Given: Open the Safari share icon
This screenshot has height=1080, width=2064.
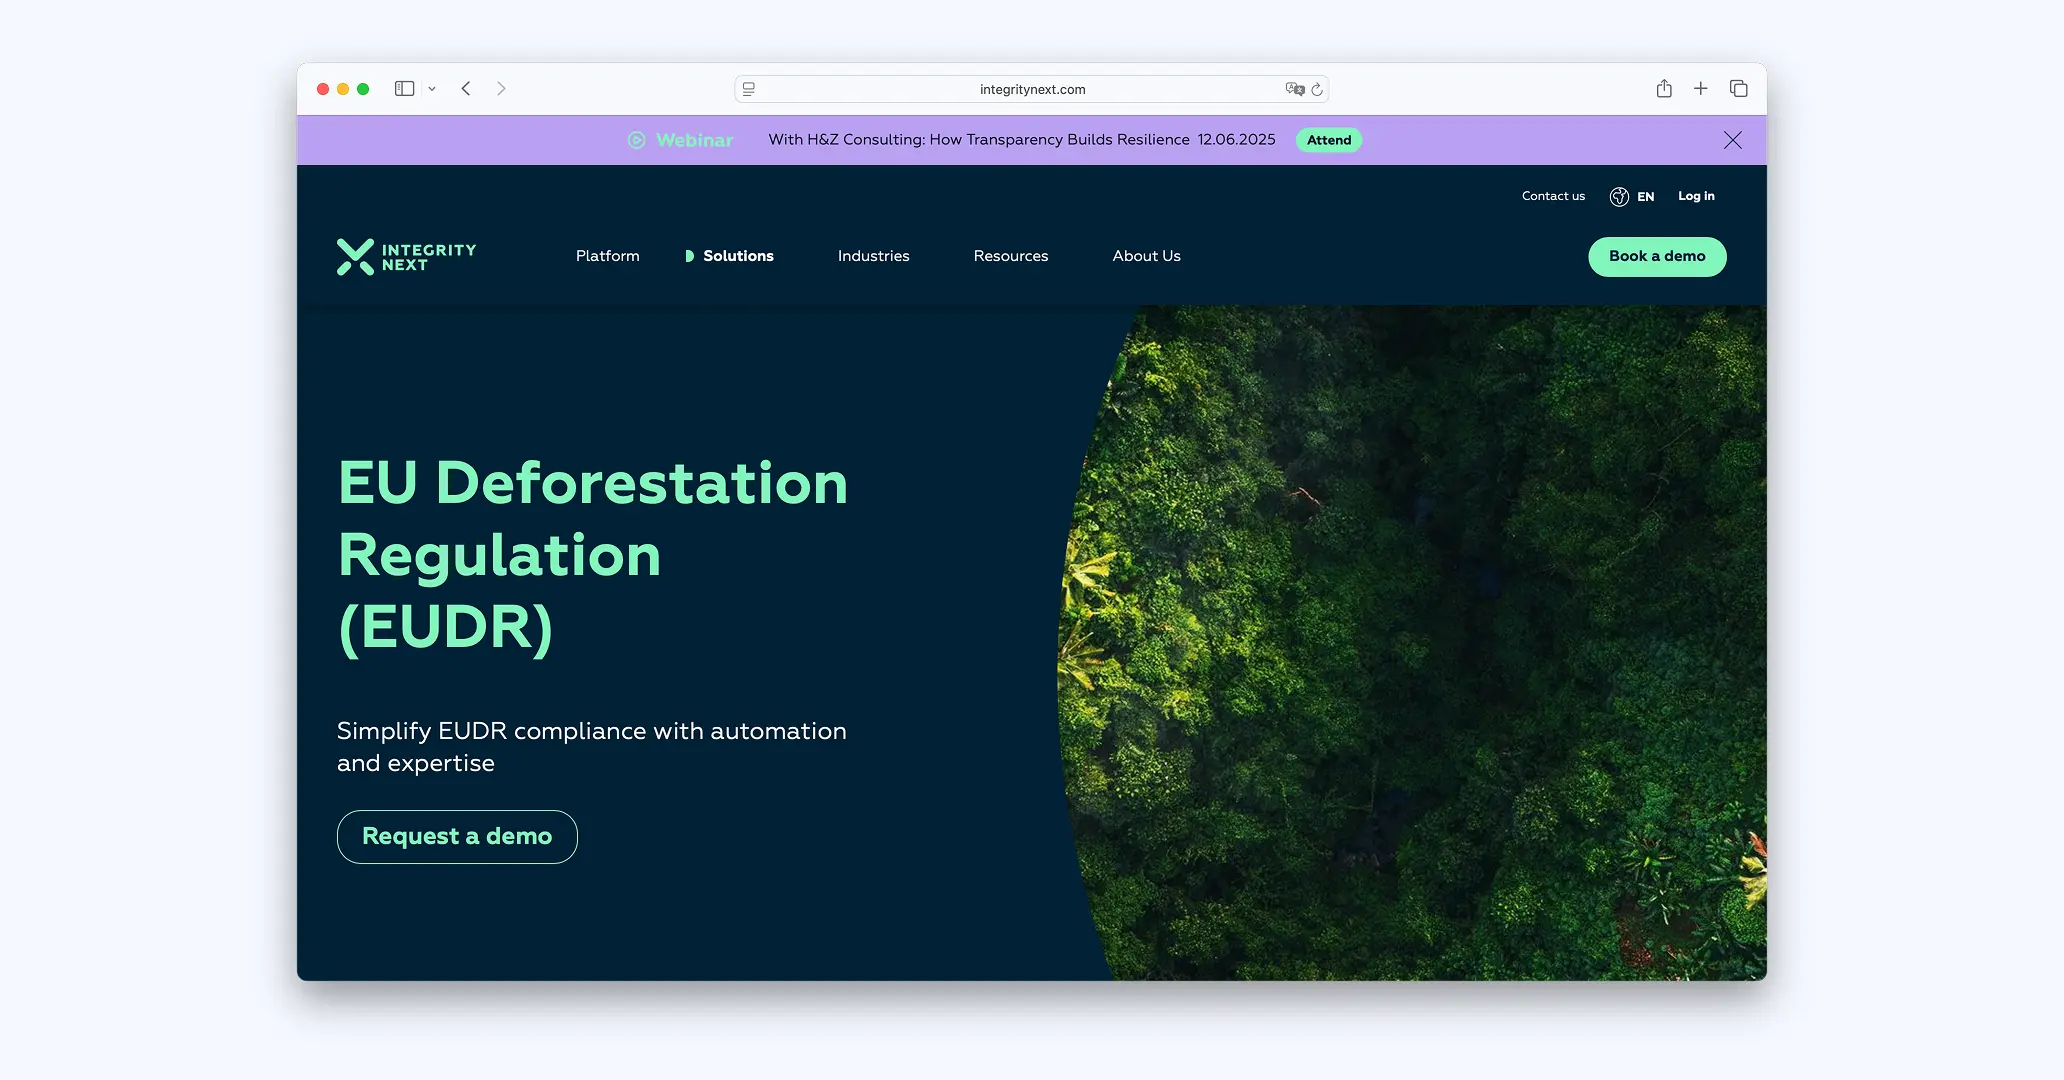Looking at the screenshot, I should [x=1664, y=89].
